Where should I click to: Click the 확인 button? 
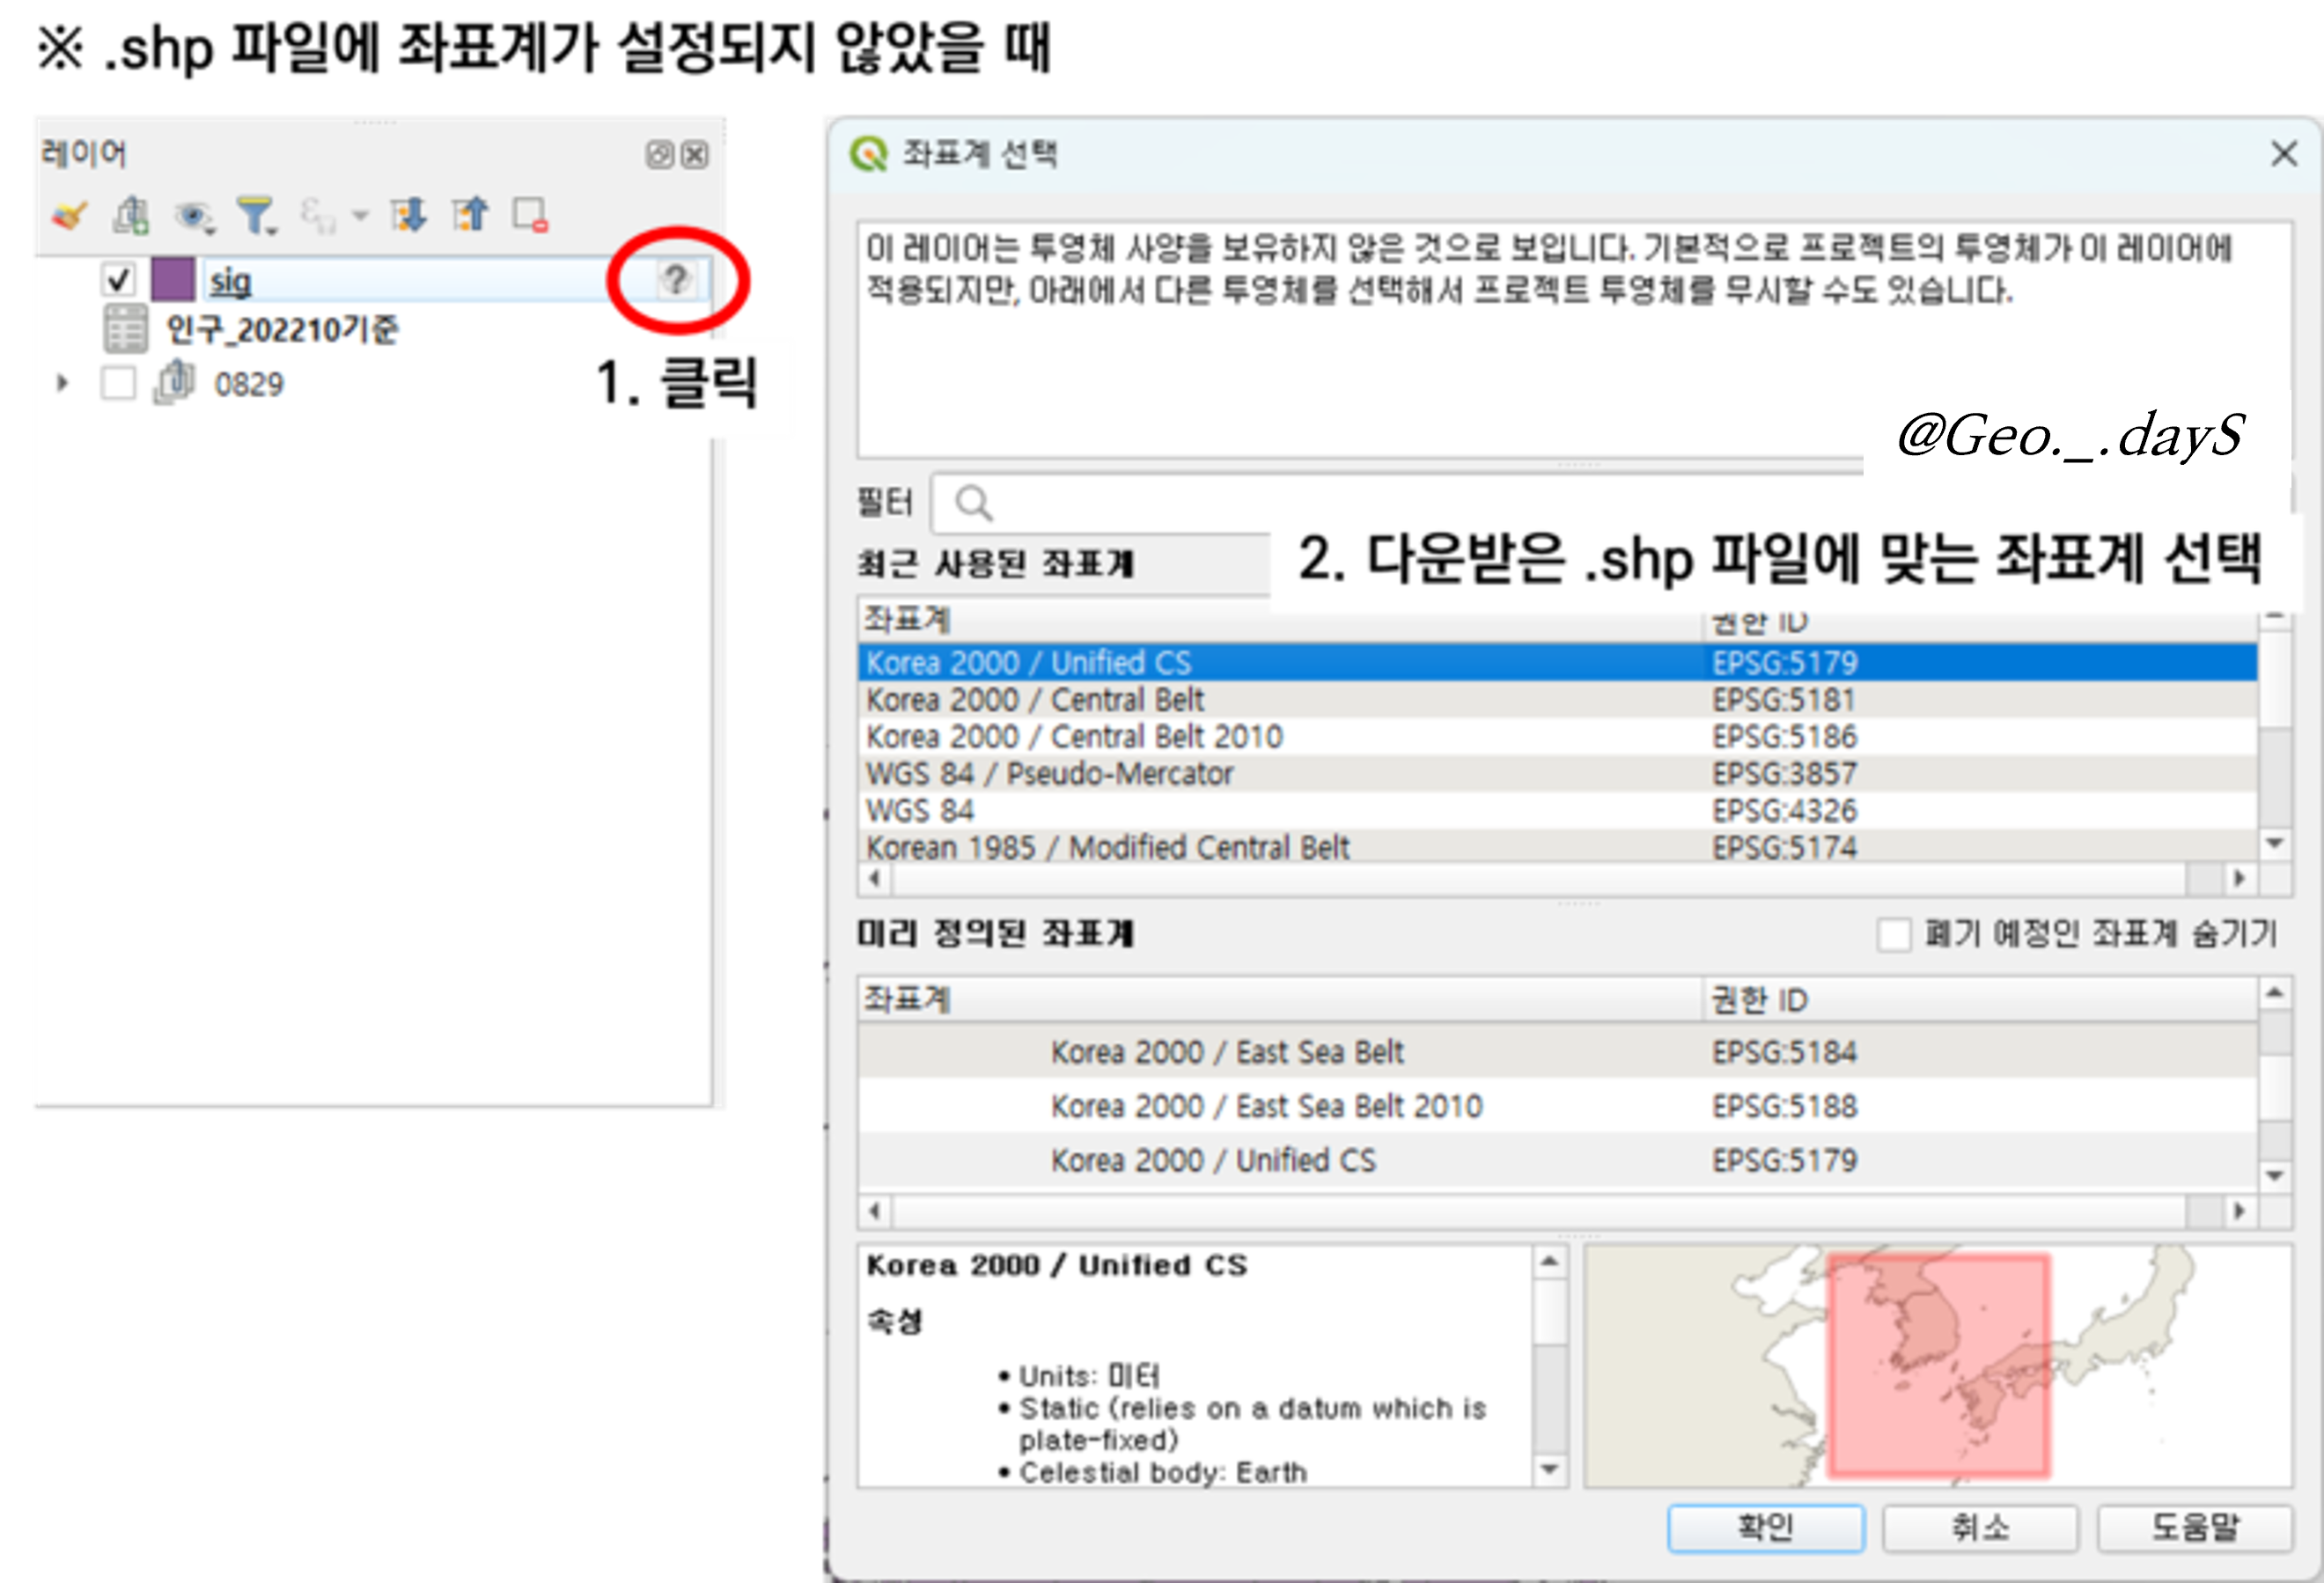[x=1766, y=1528]
